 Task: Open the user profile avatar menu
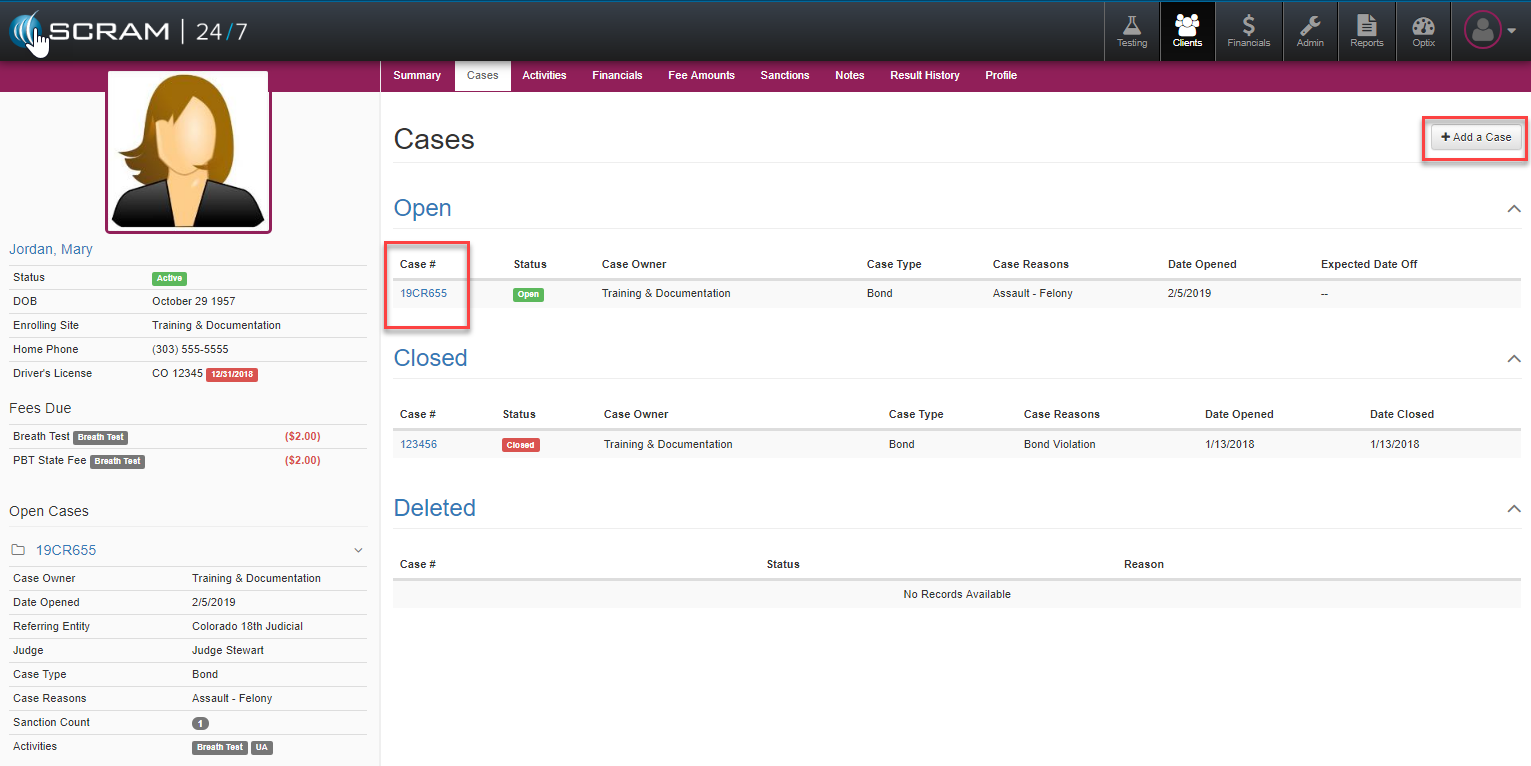[x=1489, y=30]
